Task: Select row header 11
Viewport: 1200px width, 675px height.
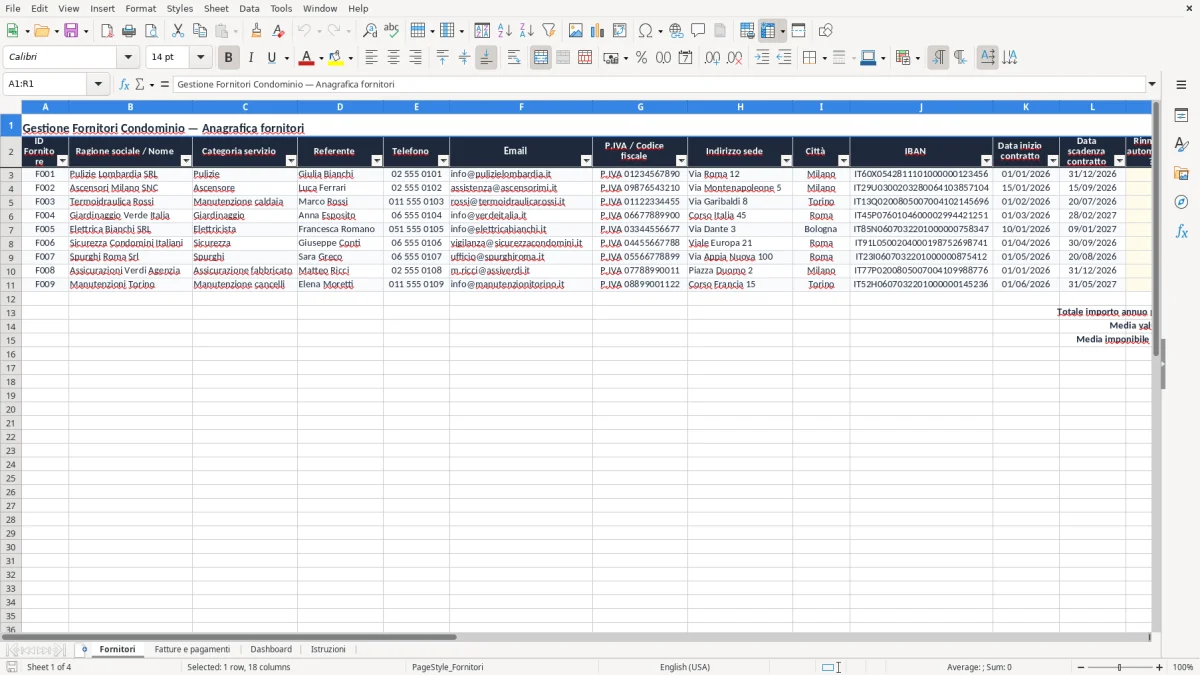Action: 11,285
